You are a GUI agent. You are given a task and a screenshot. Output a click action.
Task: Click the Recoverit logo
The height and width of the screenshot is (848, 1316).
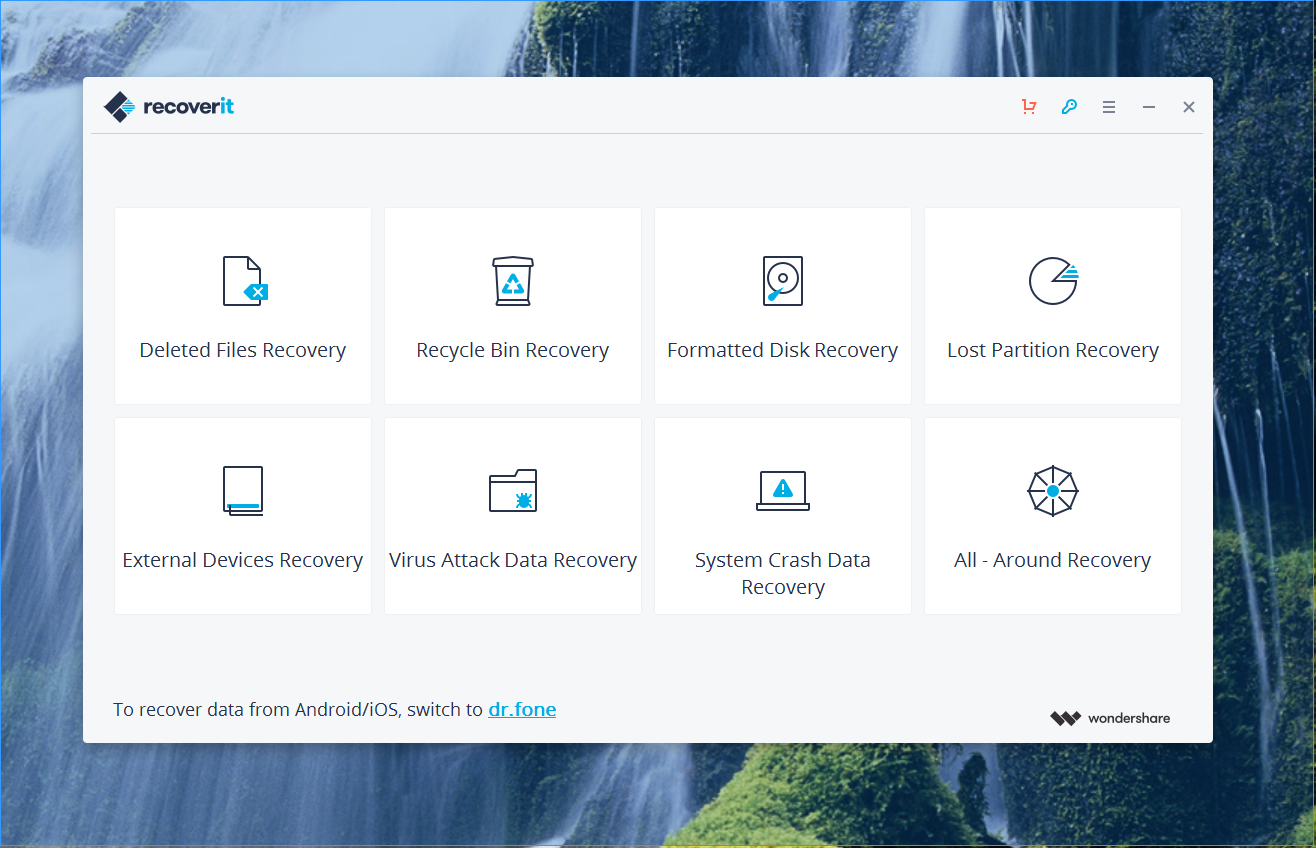click(169, 107)
